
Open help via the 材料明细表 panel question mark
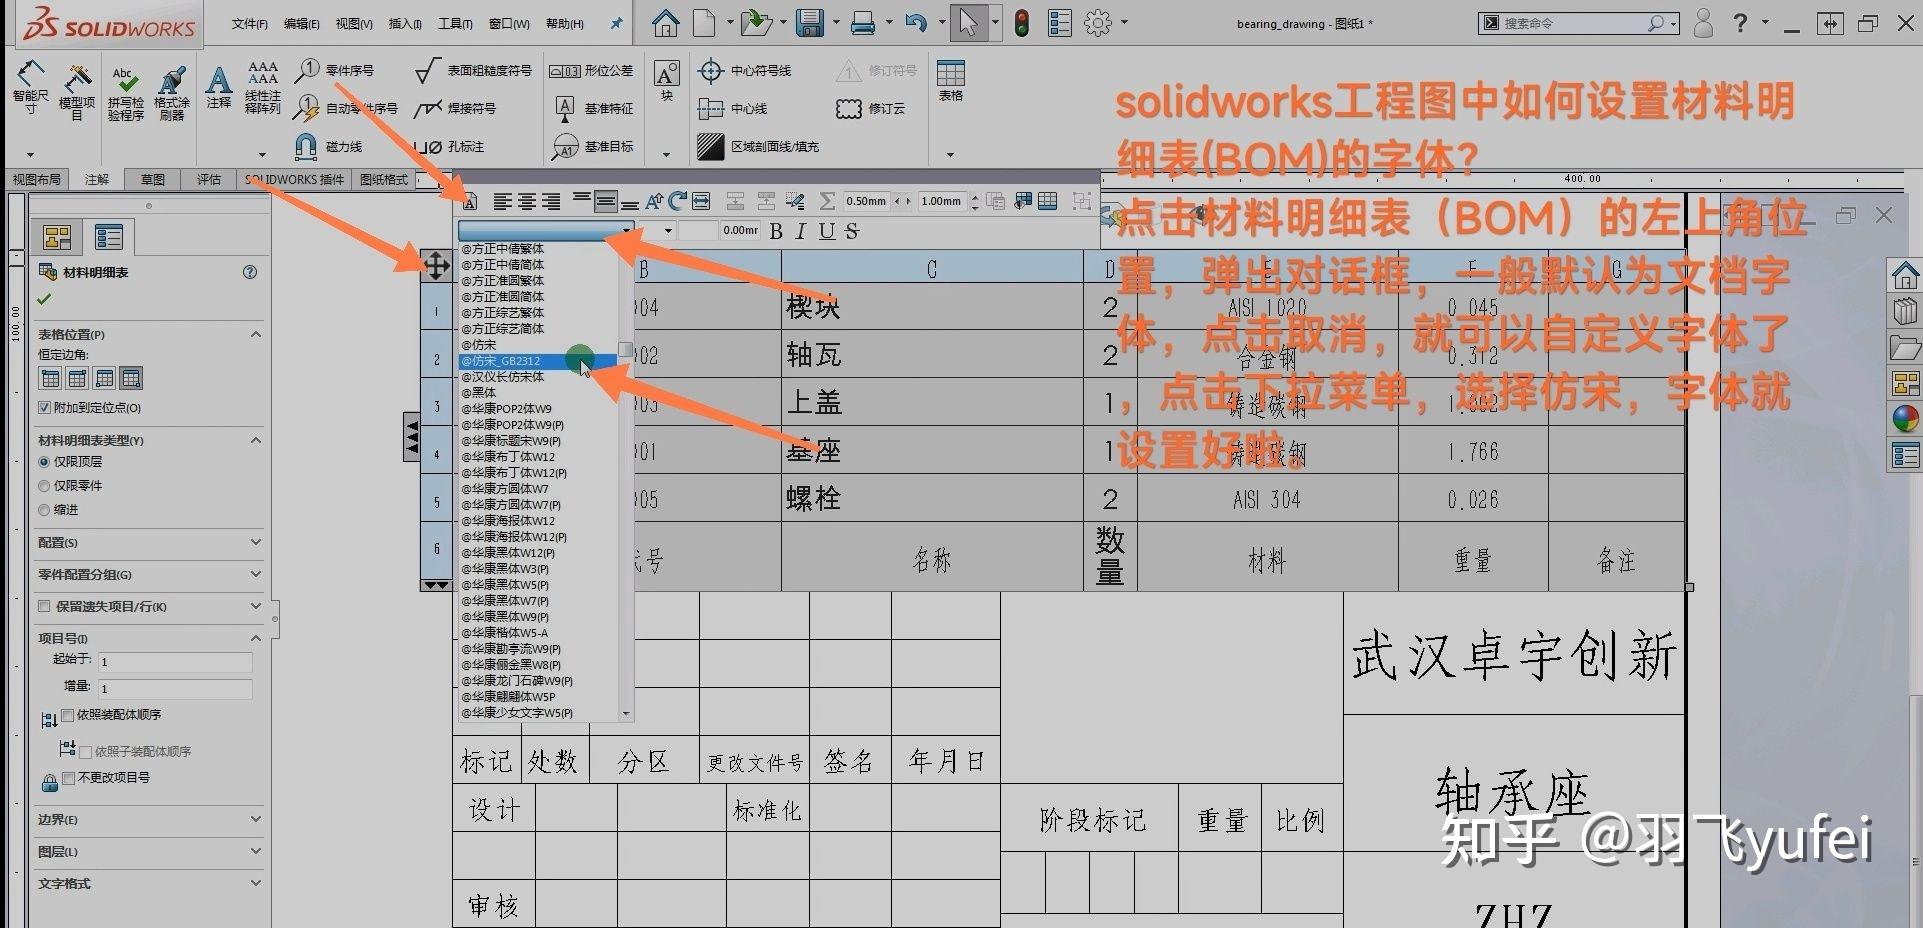point(250,271)
